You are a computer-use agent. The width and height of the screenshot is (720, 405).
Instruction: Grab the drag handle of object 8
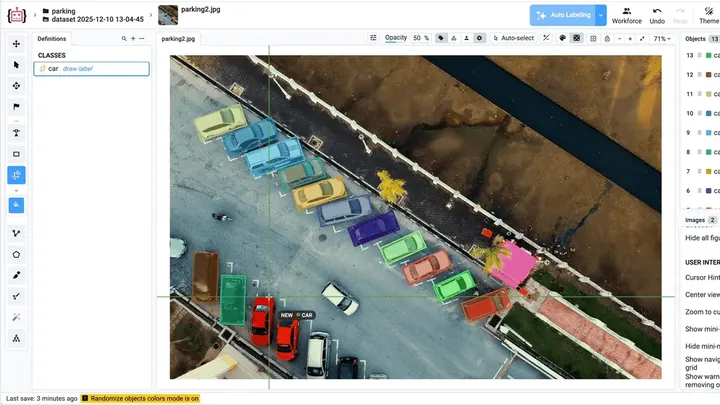[x=699, y=152]
